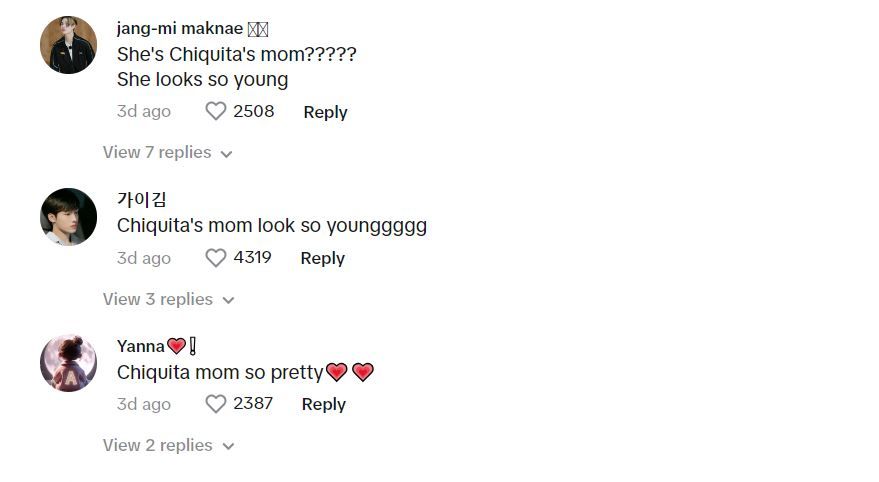This screenshot has height=482, width=879.
Task: Click chevron beside View 7 replies
Action: pyautogui.click(x=227, y=154)
